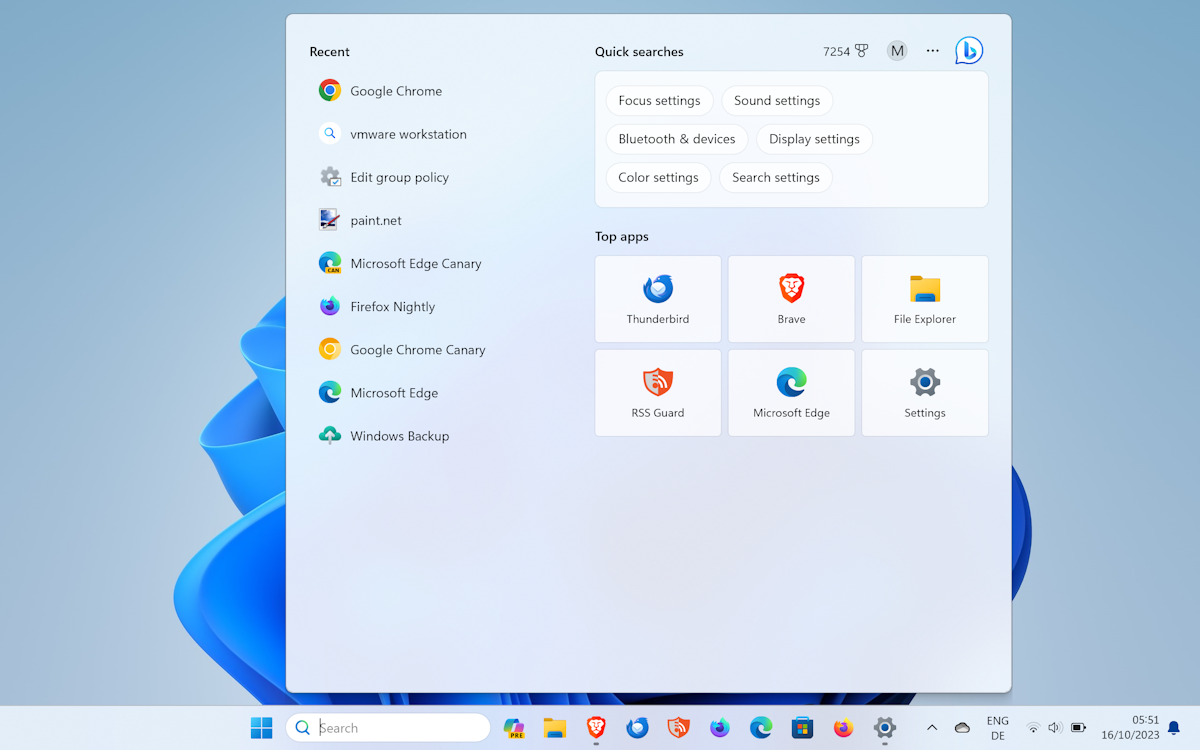
Task: View the 7254 Microsoft Rewards points
Action: point(843,50)
